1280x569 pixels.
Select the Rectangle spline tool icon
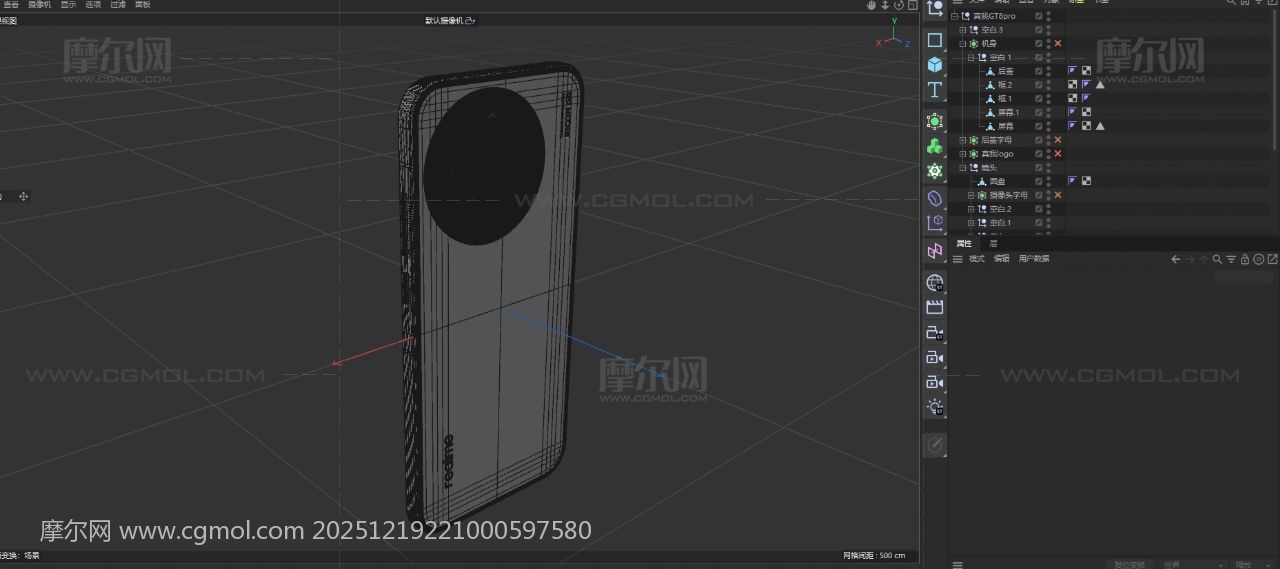pyautogui.click(x=934, y=40)
